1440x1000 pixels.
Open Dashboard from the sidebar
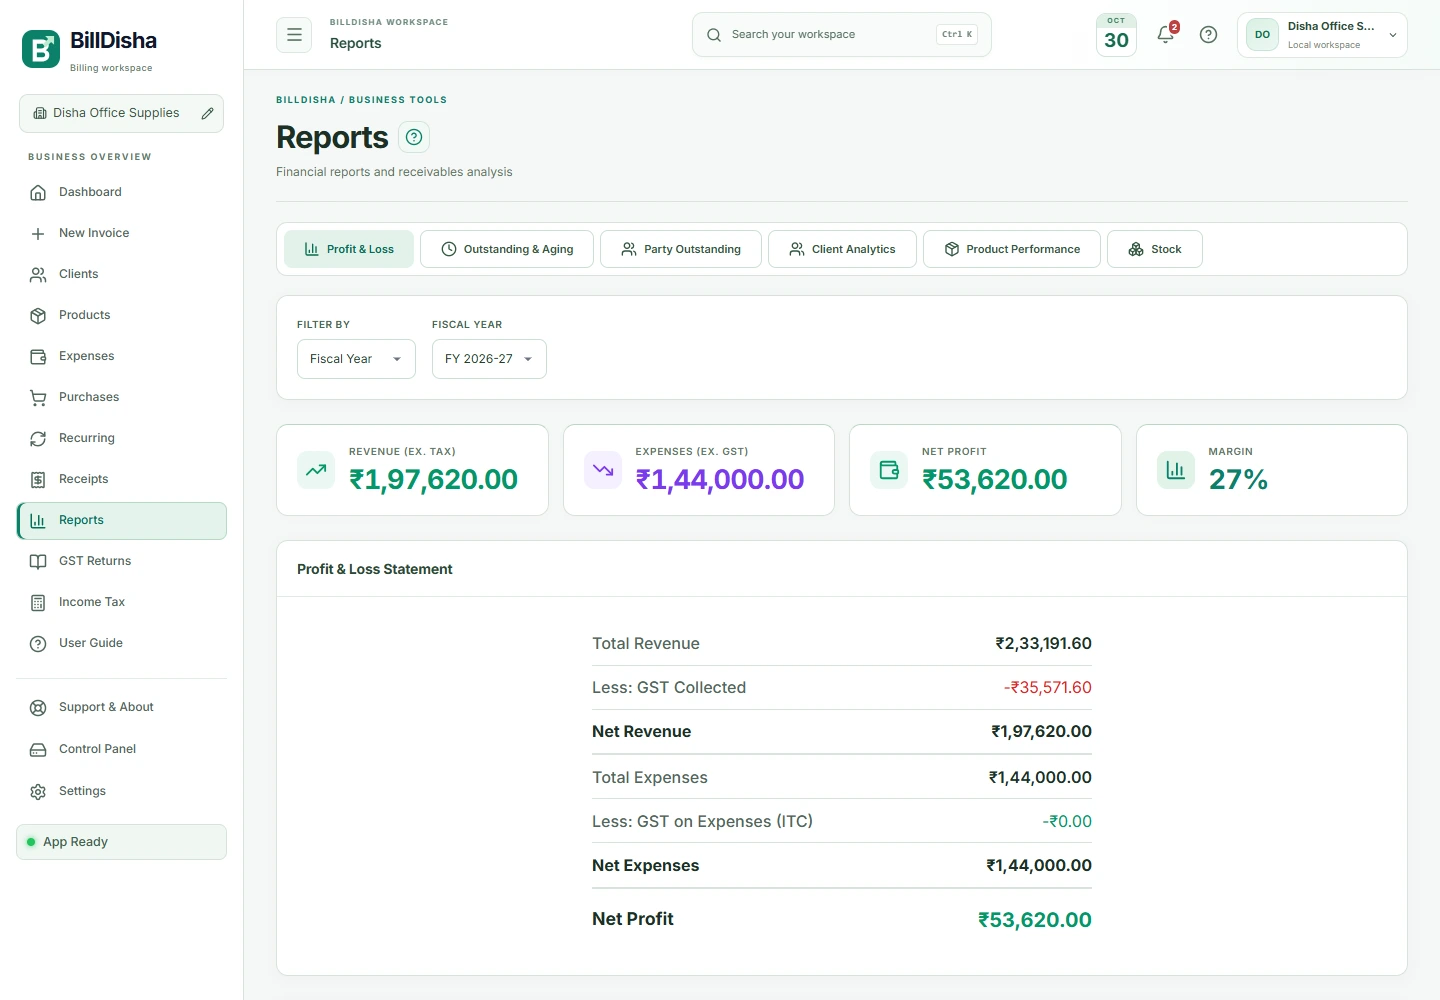click(122, 192)
